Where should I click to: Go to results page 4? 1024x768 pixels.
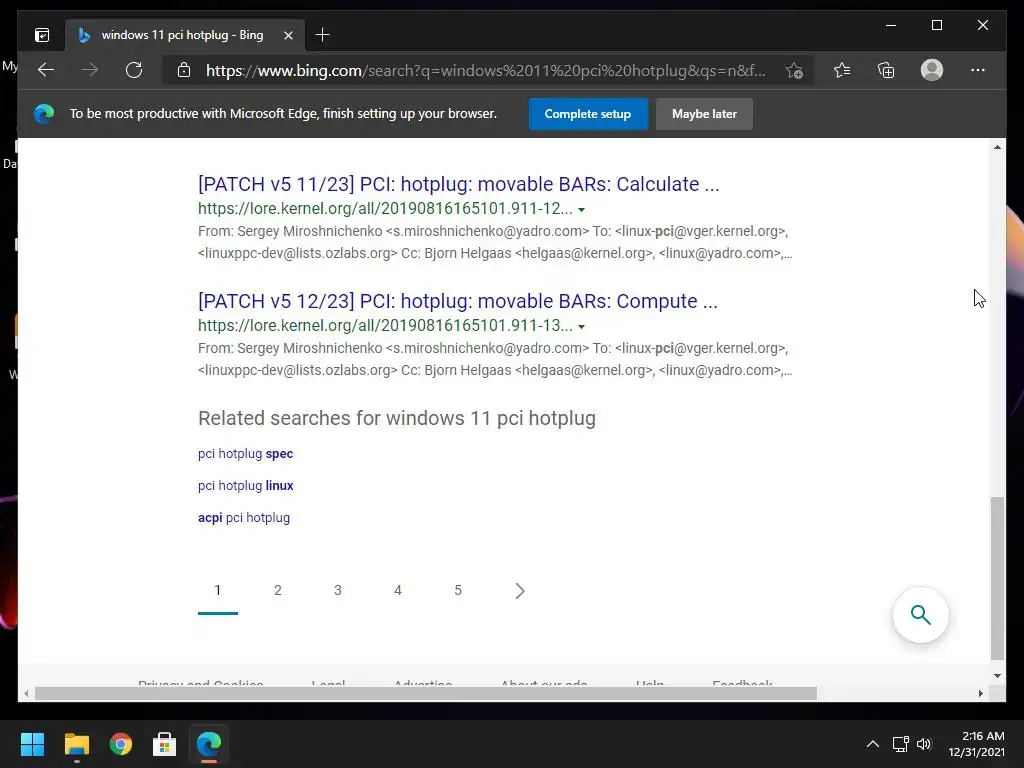pyautogui.click(x=398, y=590)
